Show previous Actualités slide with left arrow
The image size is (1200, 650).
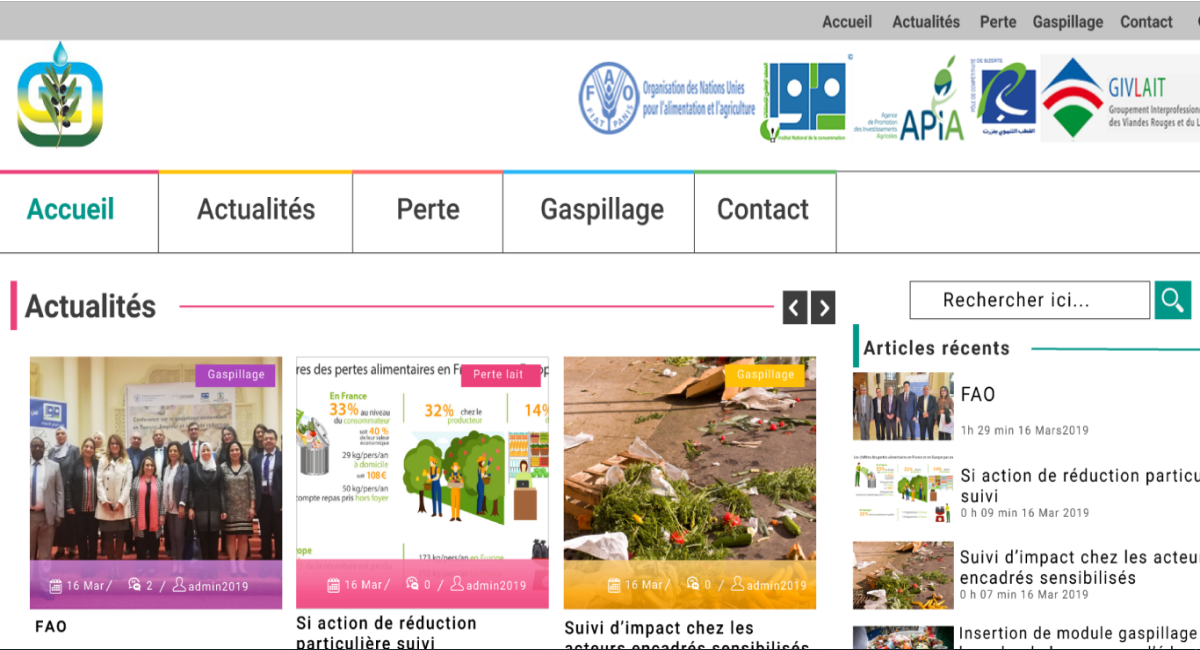coord(795,308)
